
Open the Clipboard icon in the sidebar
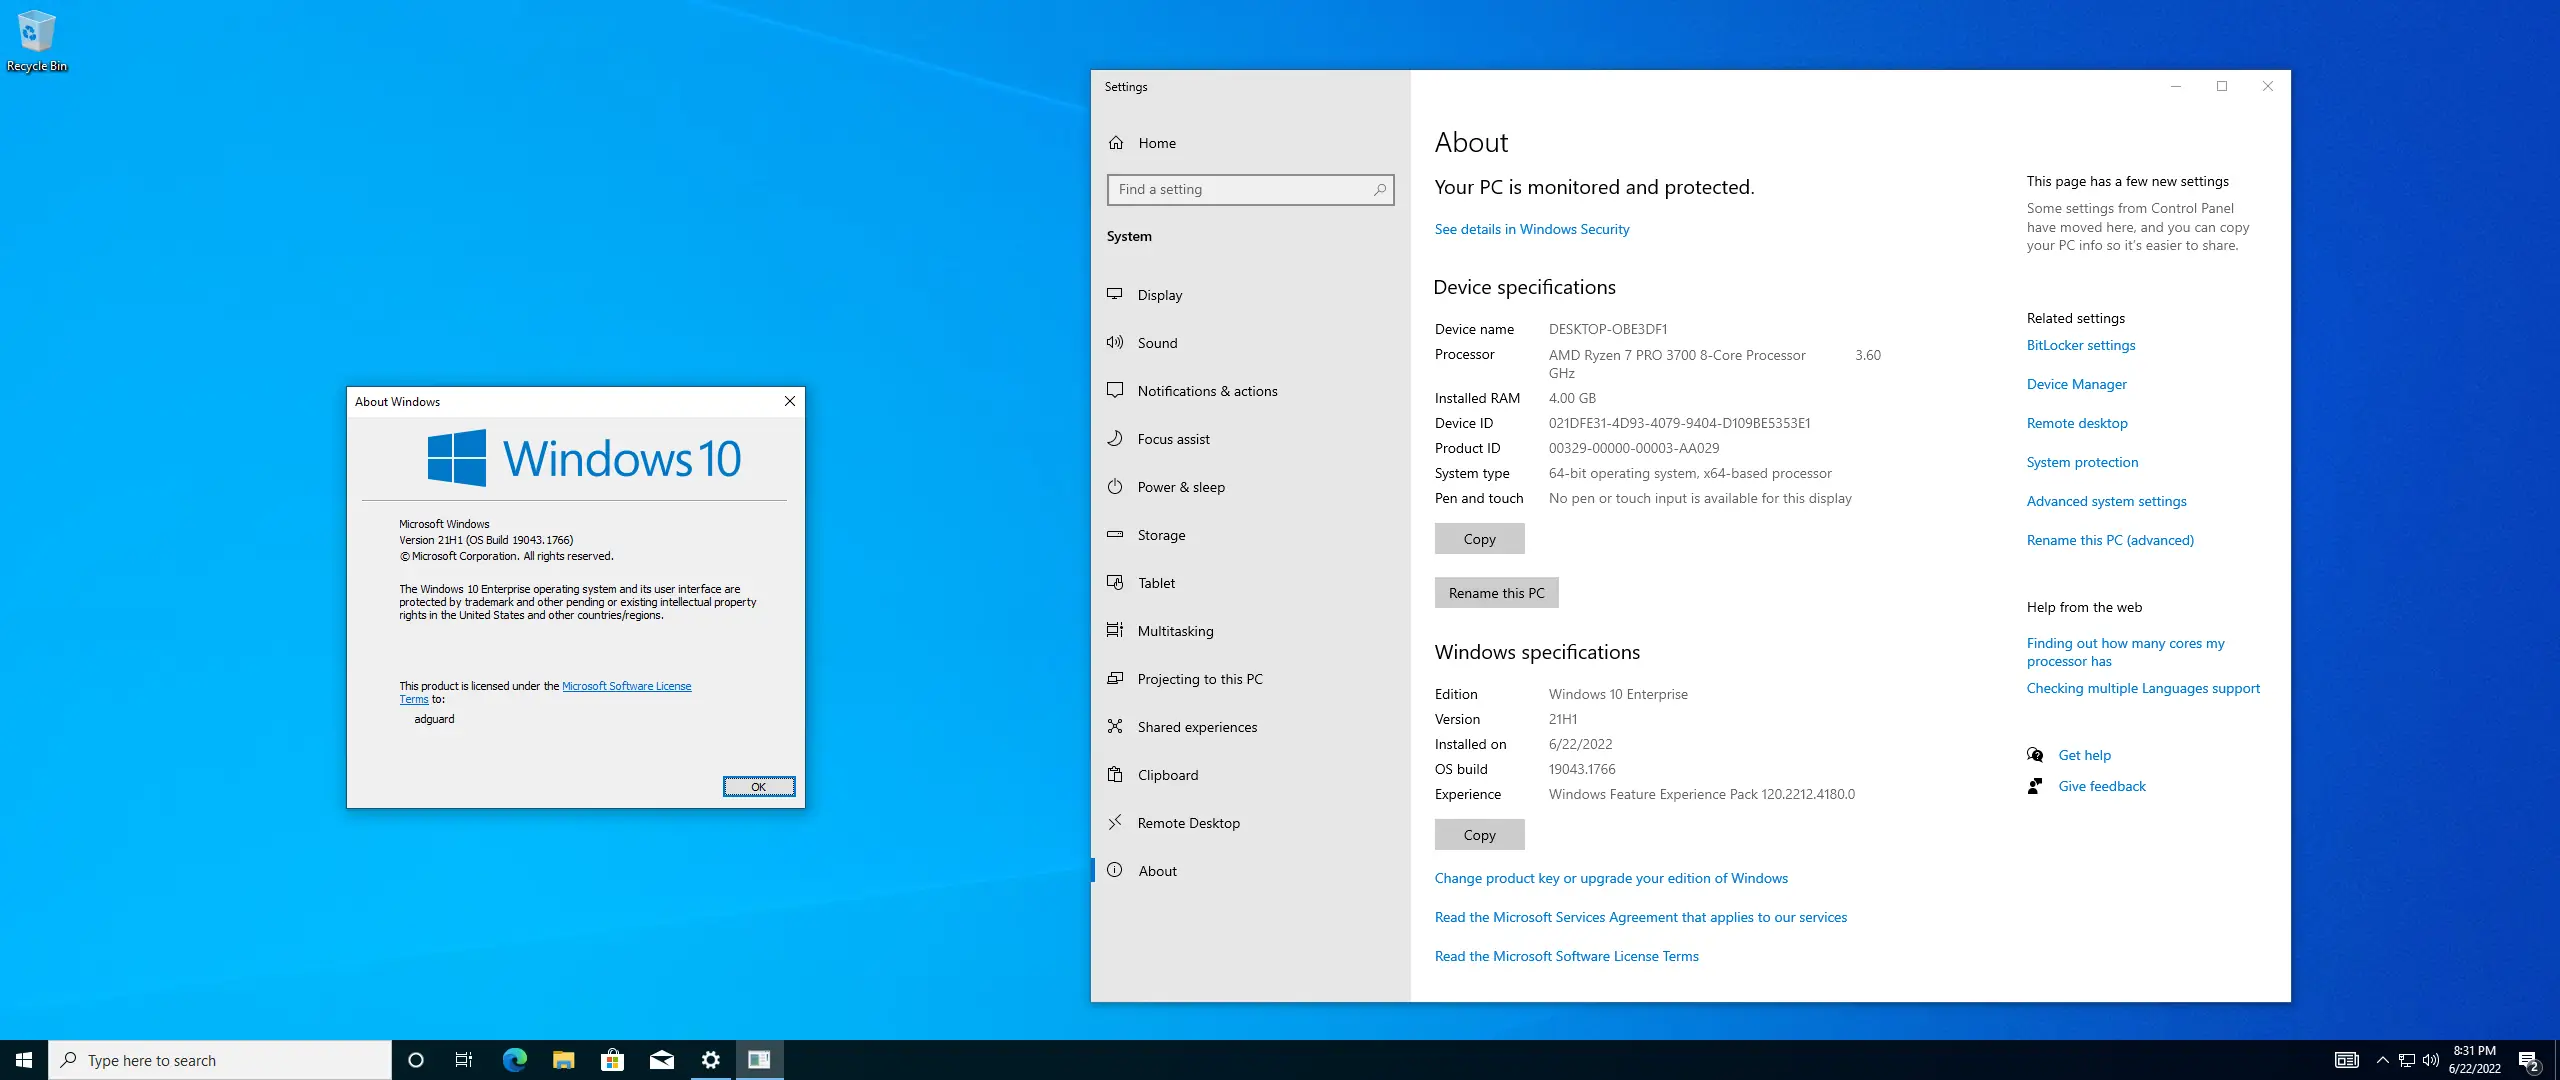point(1115,774)
